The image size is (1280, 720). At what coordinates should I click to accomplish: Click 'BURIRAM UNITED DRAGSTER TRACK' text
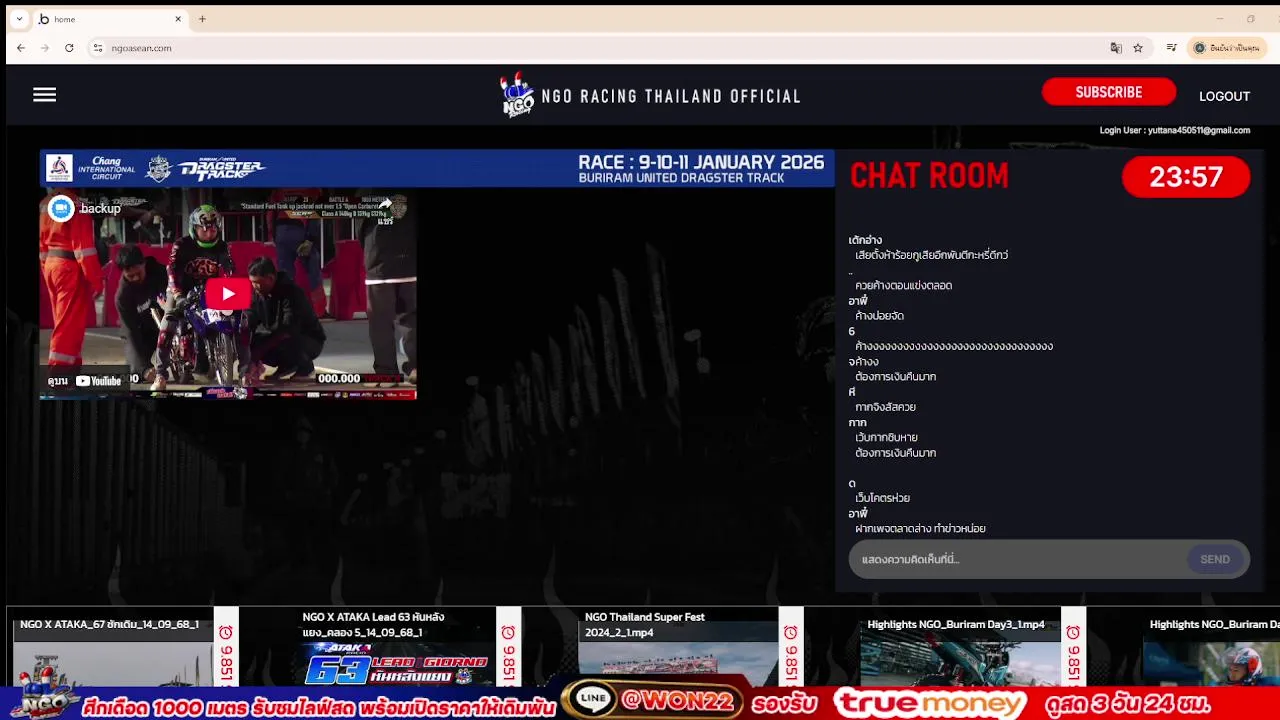[681, 179]
